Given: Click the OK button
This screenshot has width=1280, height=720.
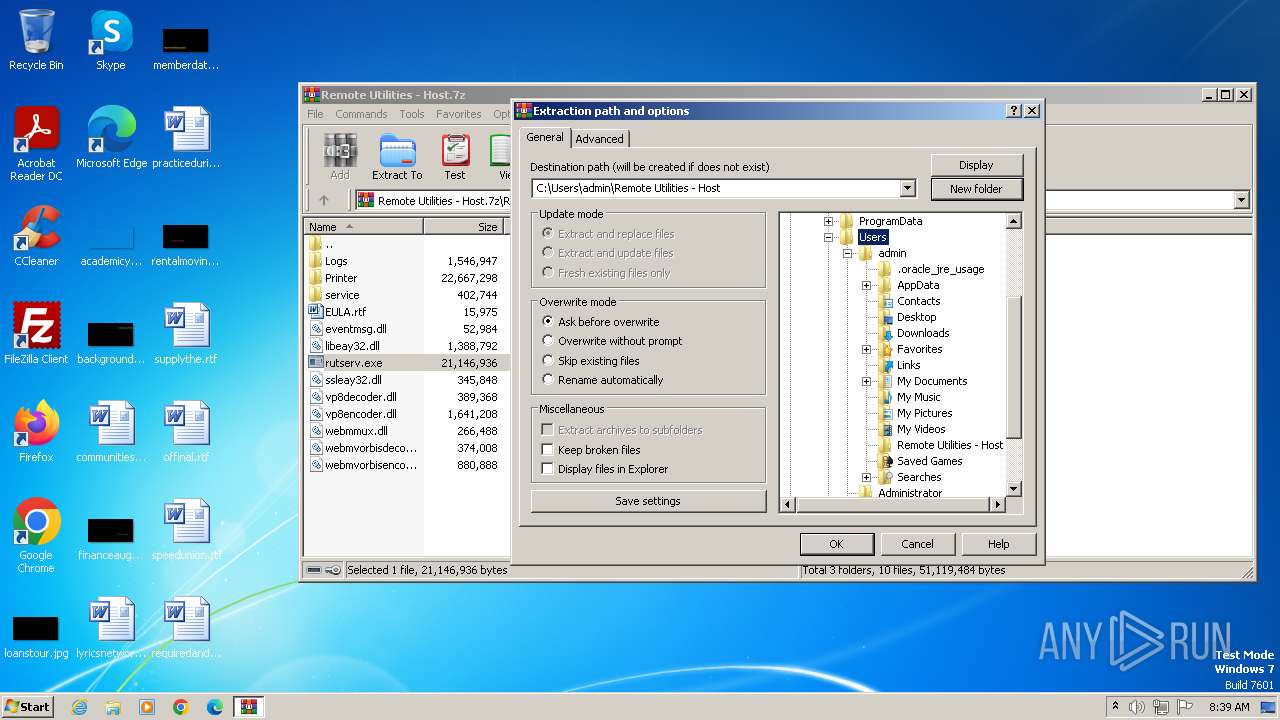Looking at the screenshot, I should click(837, 544).
